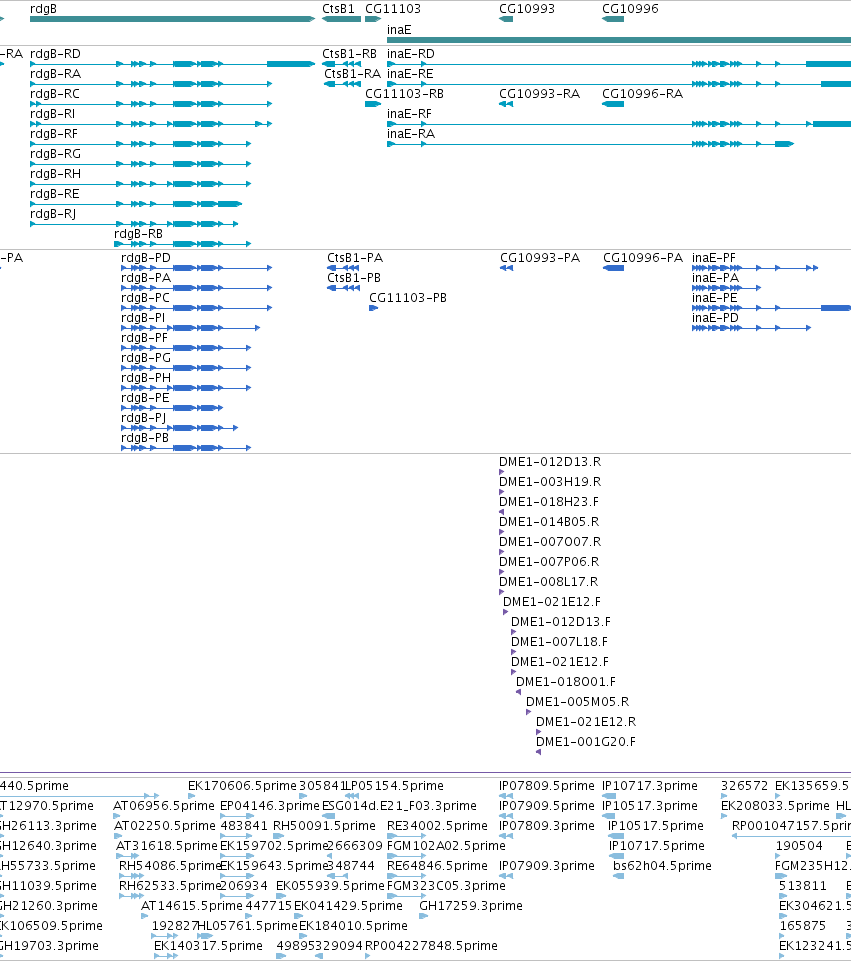Choose protein rdgB-PG

point(146,358)
